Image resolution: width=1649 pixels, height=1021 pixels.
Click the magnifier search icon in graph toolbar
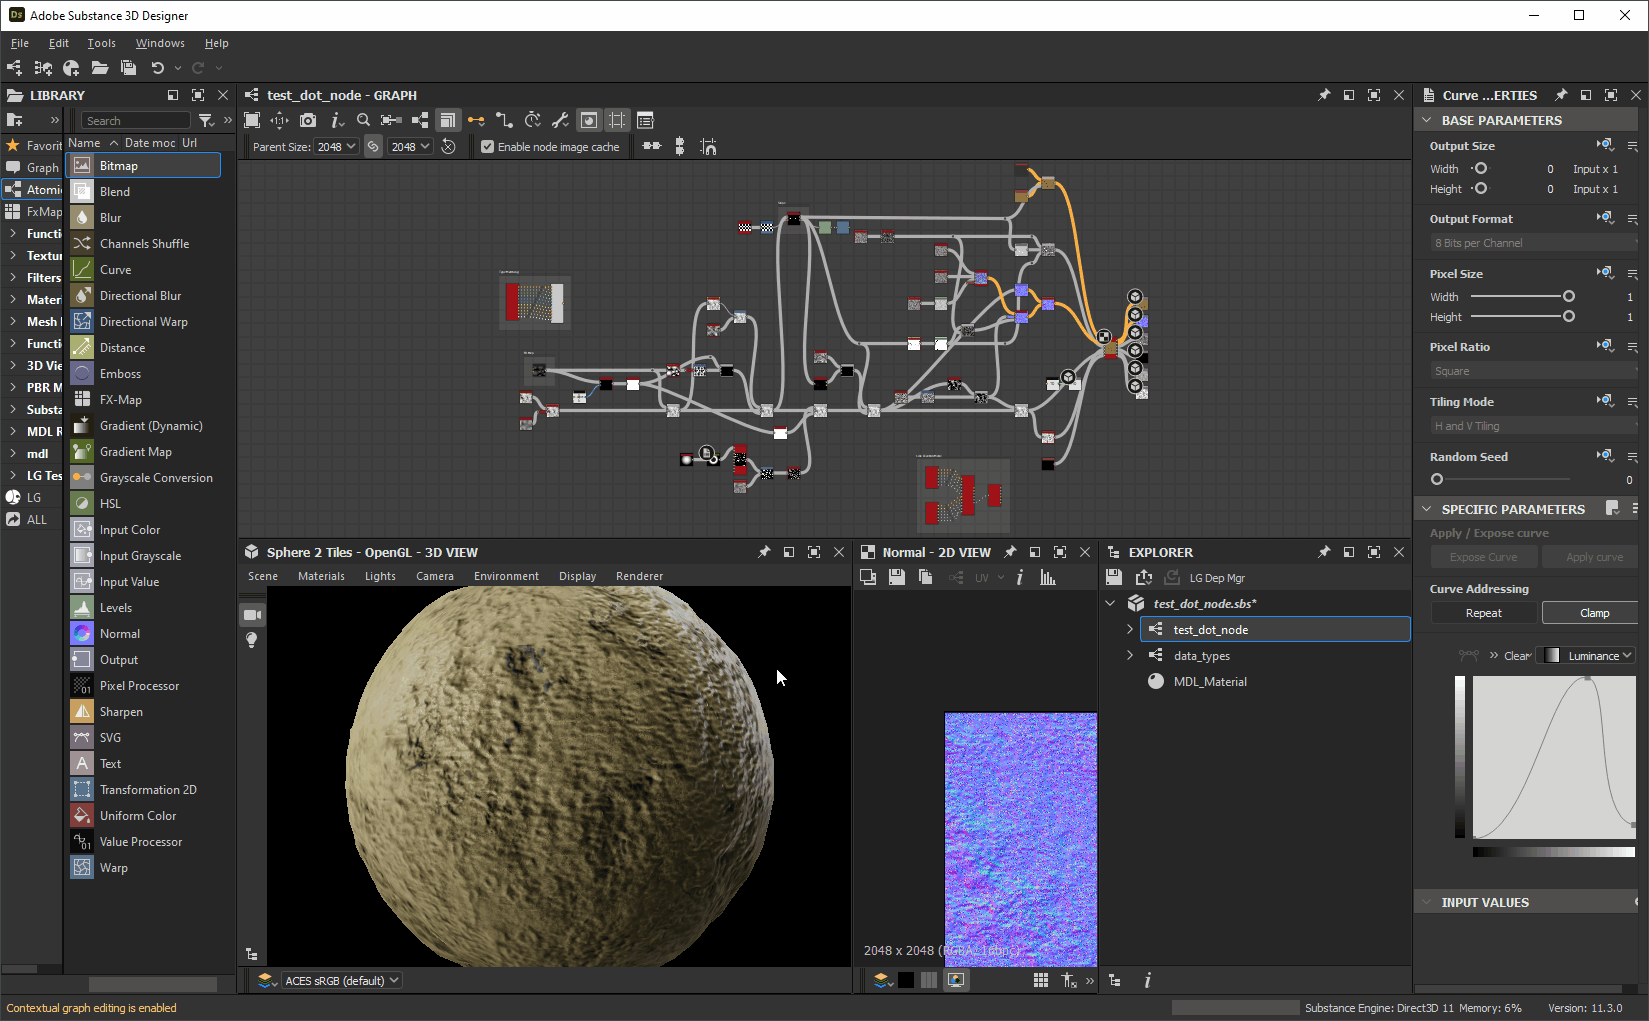tap(364, 120)
